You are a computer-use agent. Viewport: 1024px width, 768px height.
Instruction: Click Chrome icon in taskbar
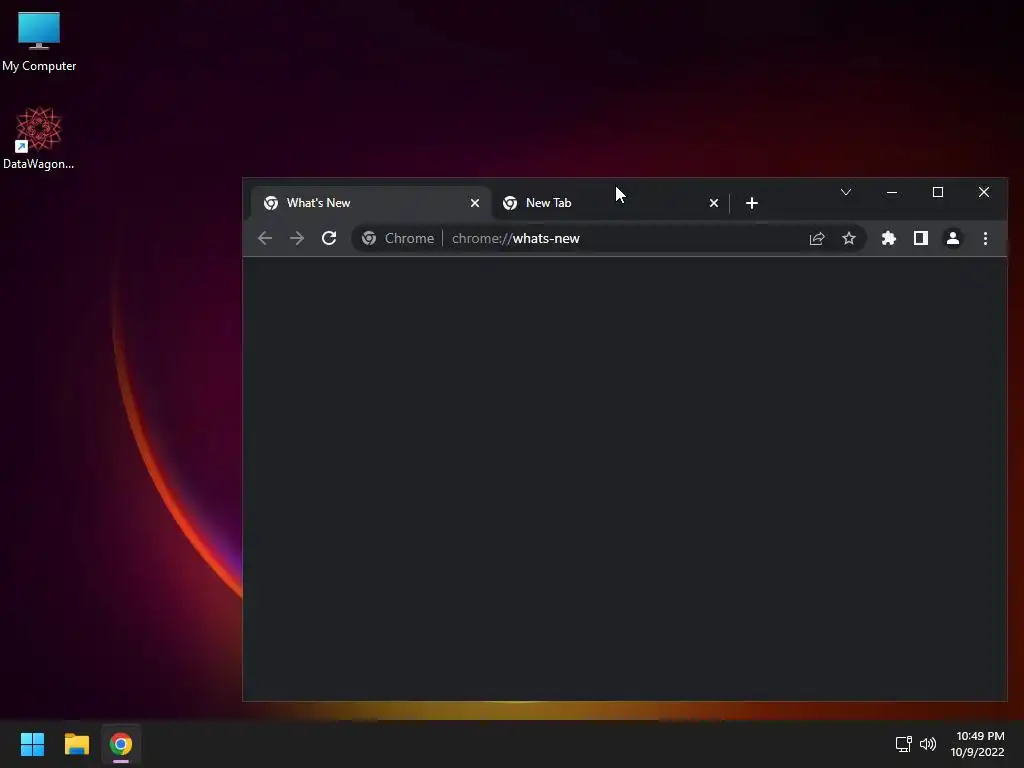tap(121, 744)
